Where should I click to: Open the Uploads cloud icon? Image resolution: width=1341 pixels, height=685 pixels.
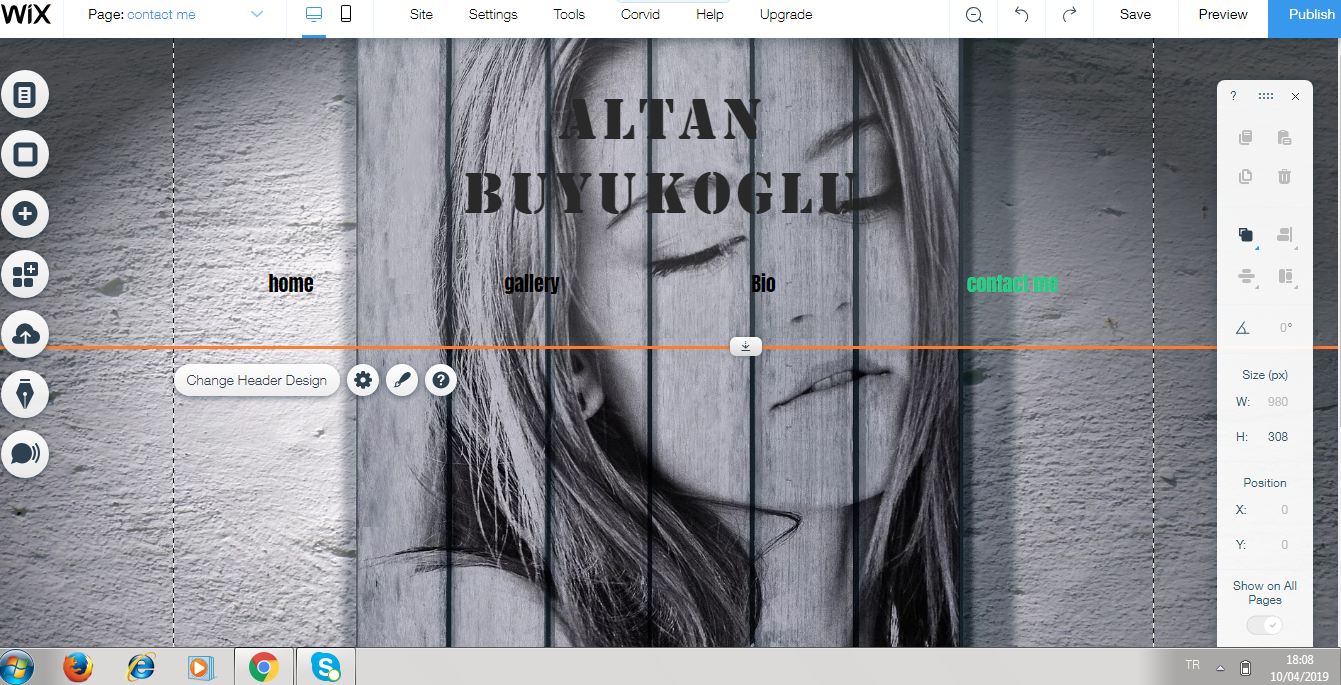[x=25, y=334]
